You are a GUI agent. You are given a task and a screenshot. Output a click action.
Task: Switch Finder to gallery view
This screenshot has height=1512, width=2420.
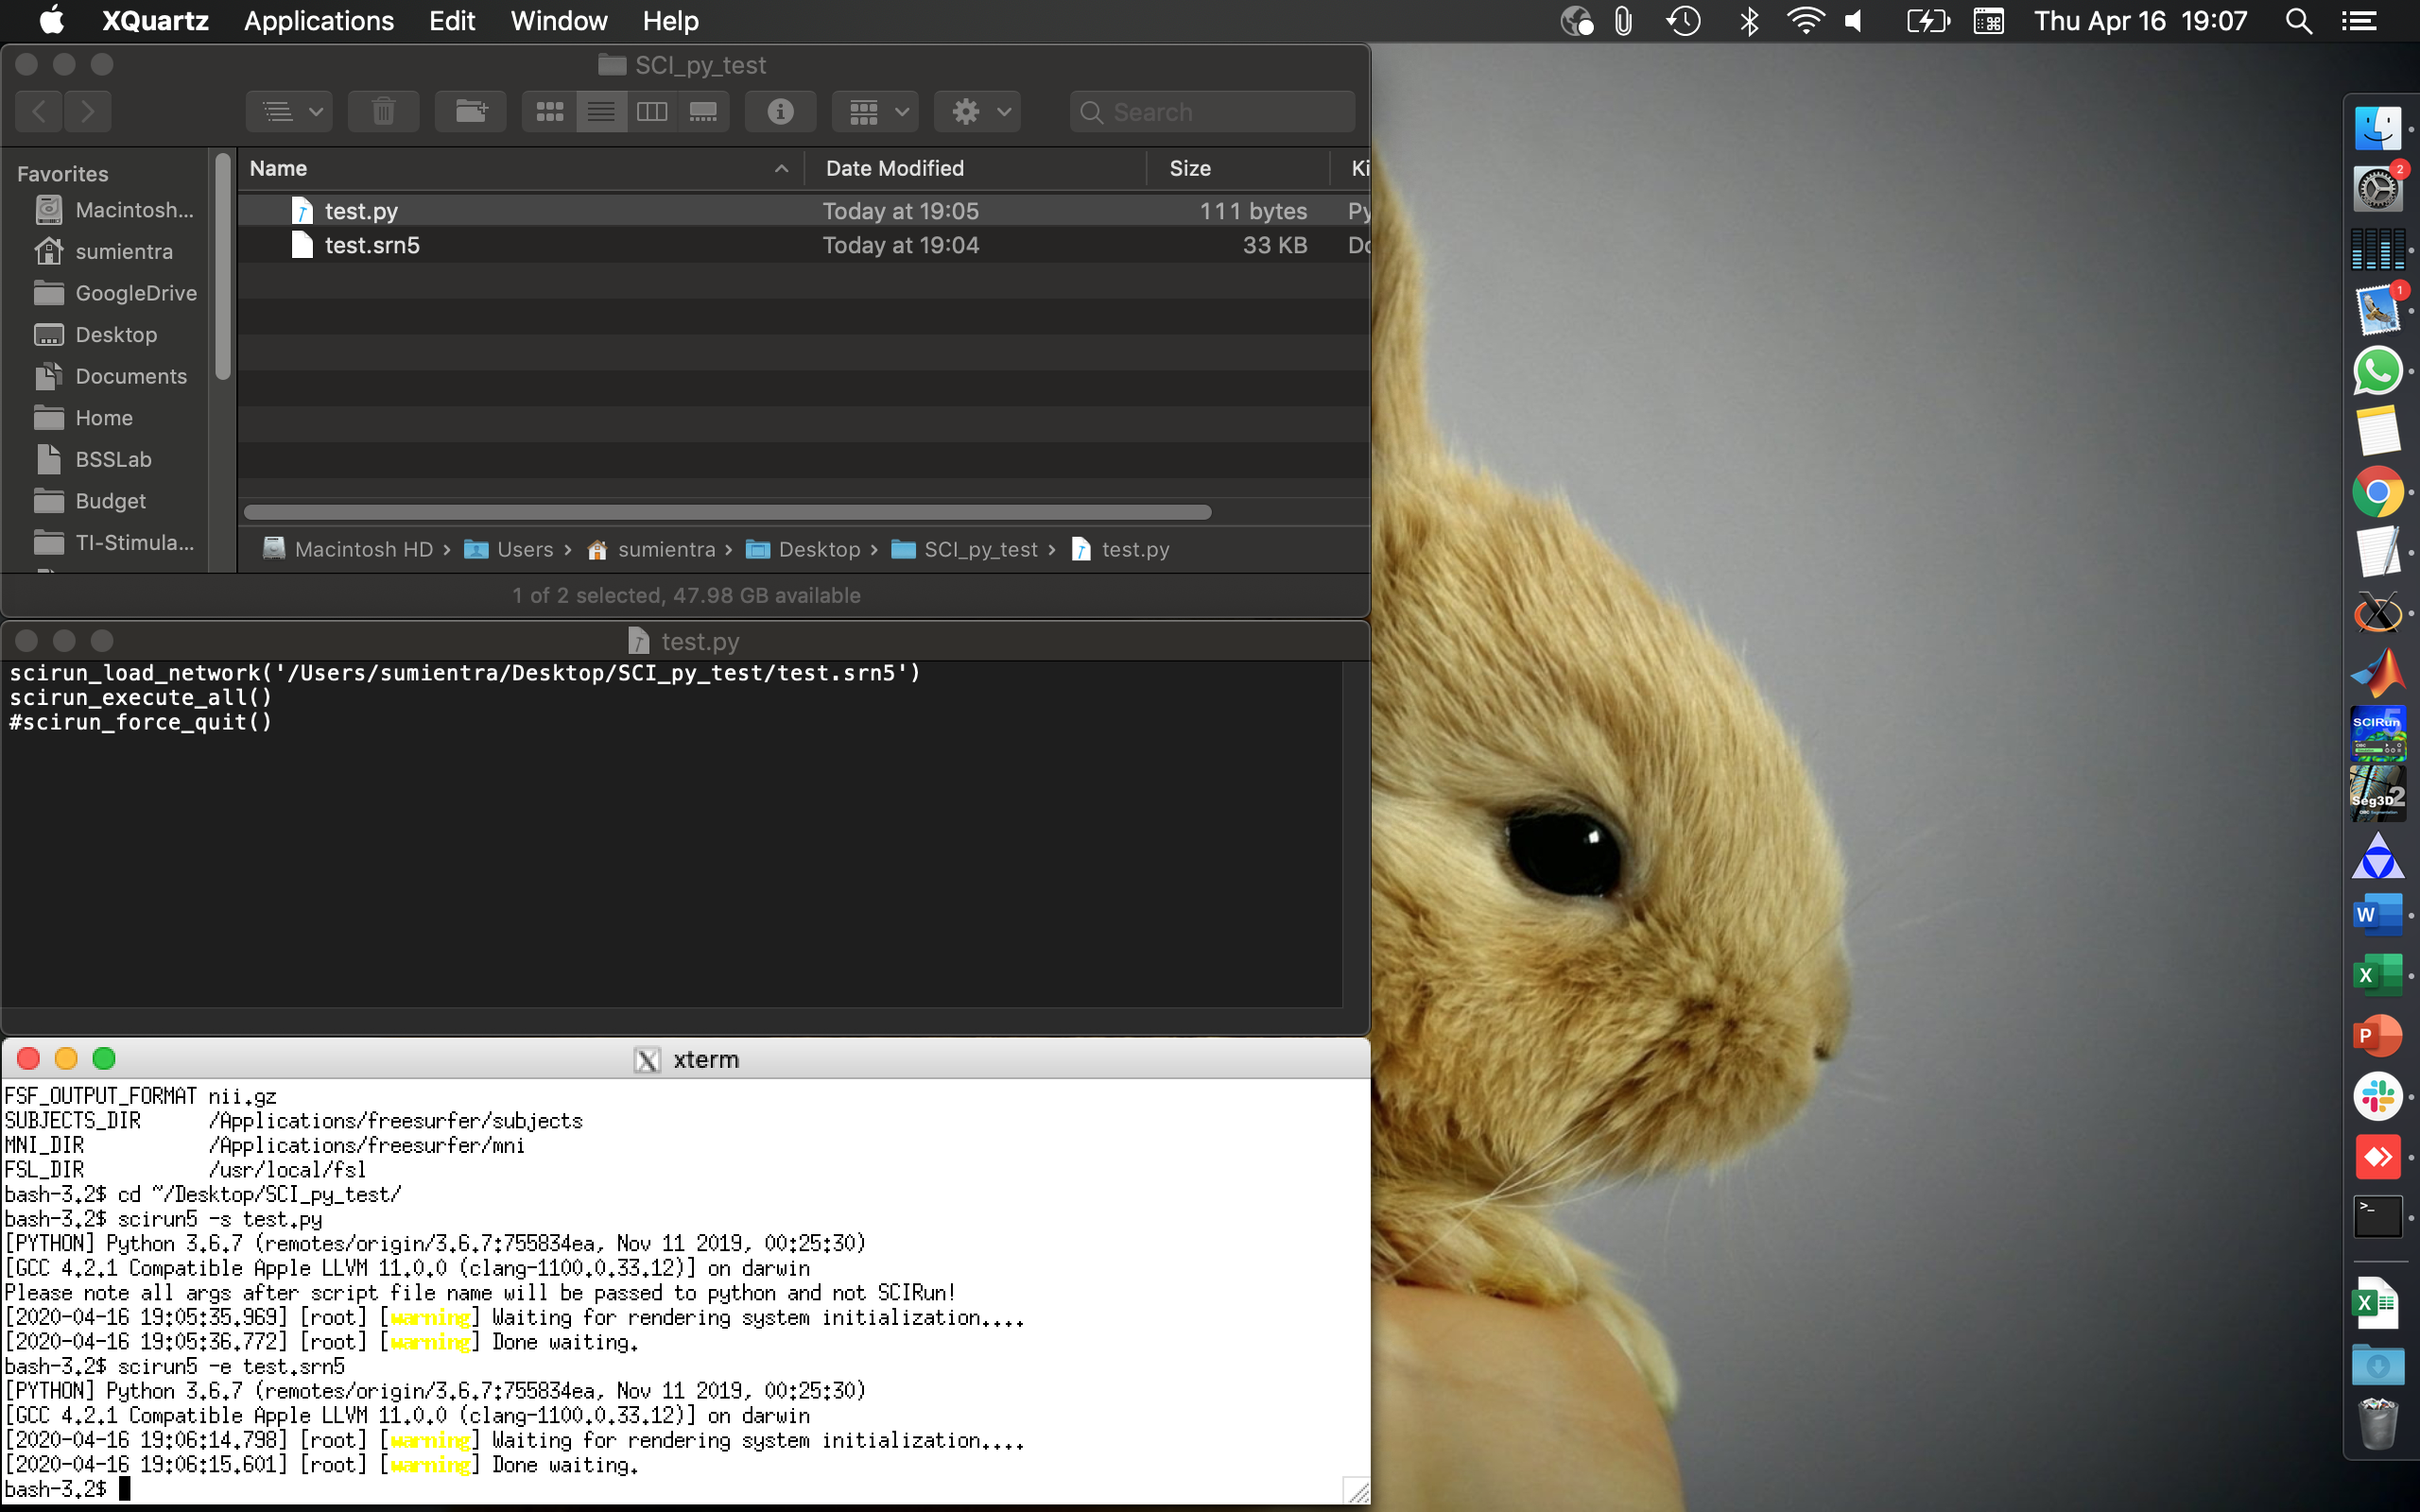click(704, 111)
